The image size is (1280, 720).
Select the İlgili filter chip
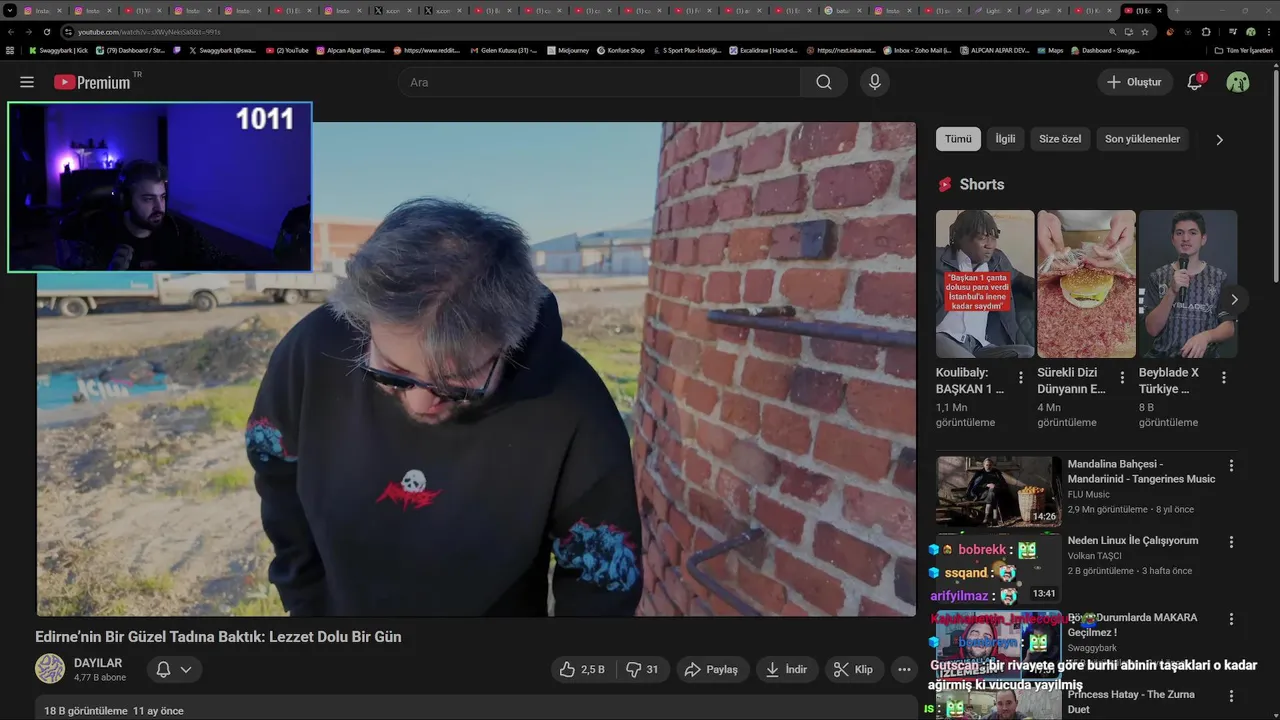pos(1005,139)
